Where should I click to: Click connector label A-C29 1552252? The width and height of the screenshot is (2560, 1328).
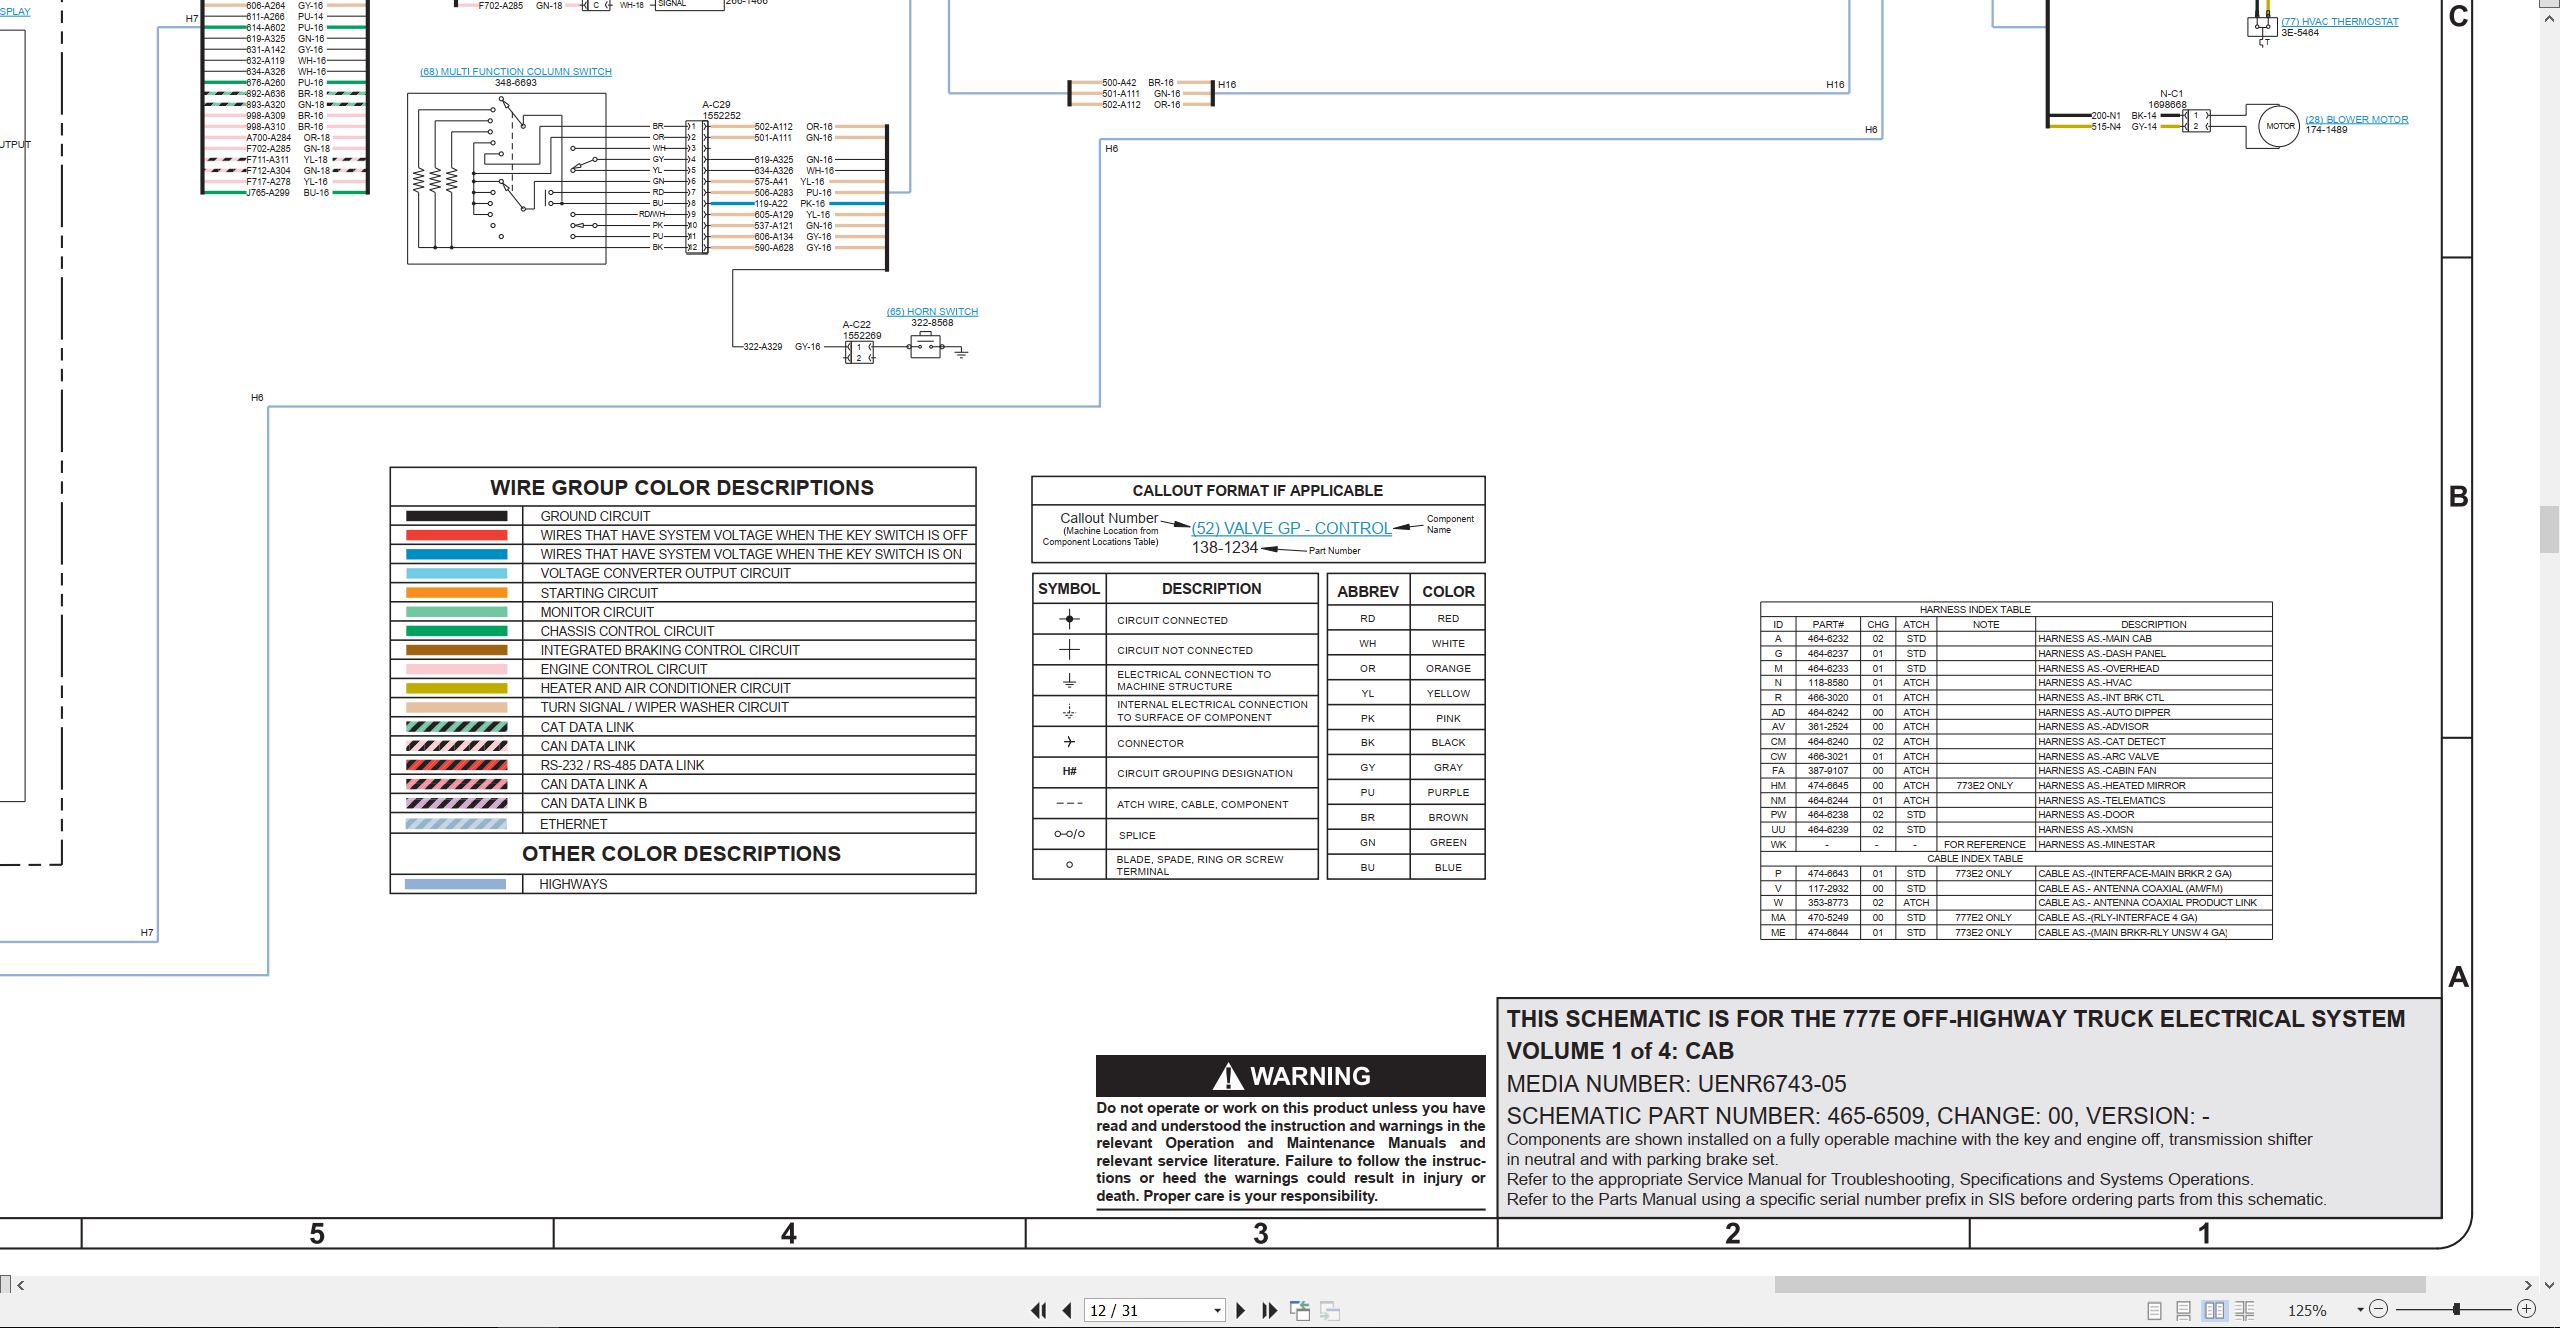[721, 110]
